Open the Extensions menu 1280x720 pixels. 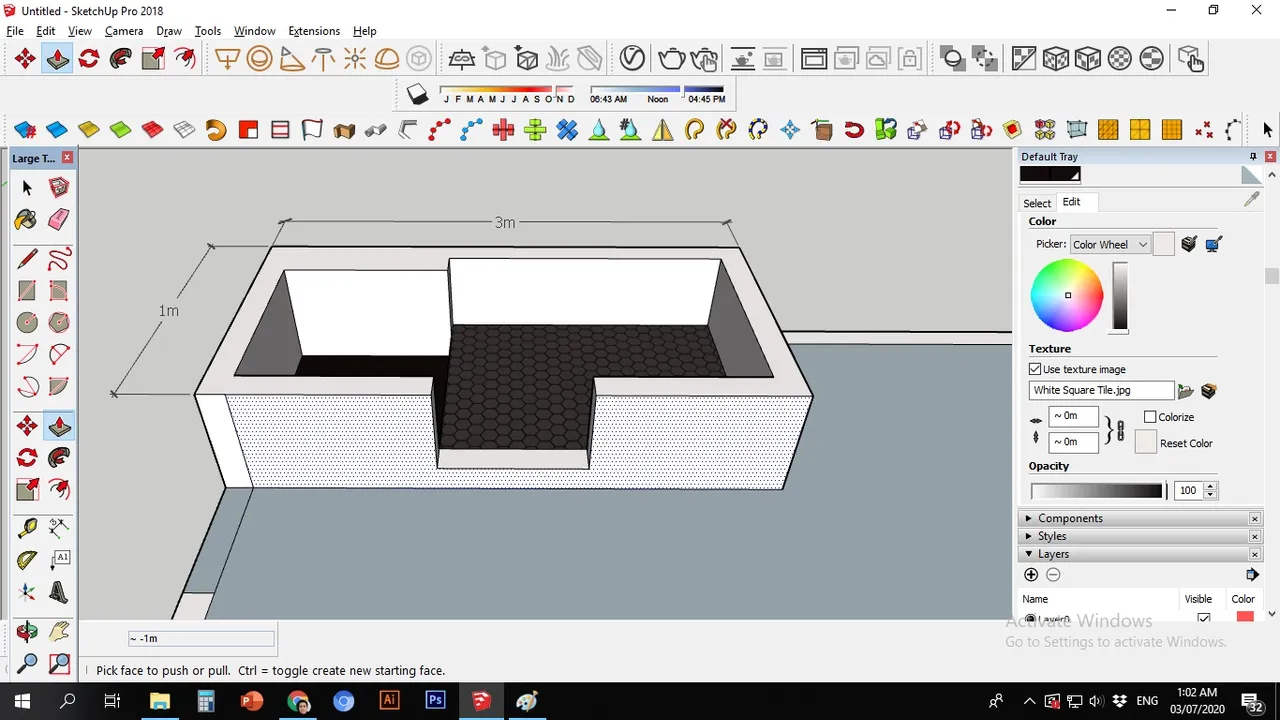pyautogui.click(x=314, y=31)
